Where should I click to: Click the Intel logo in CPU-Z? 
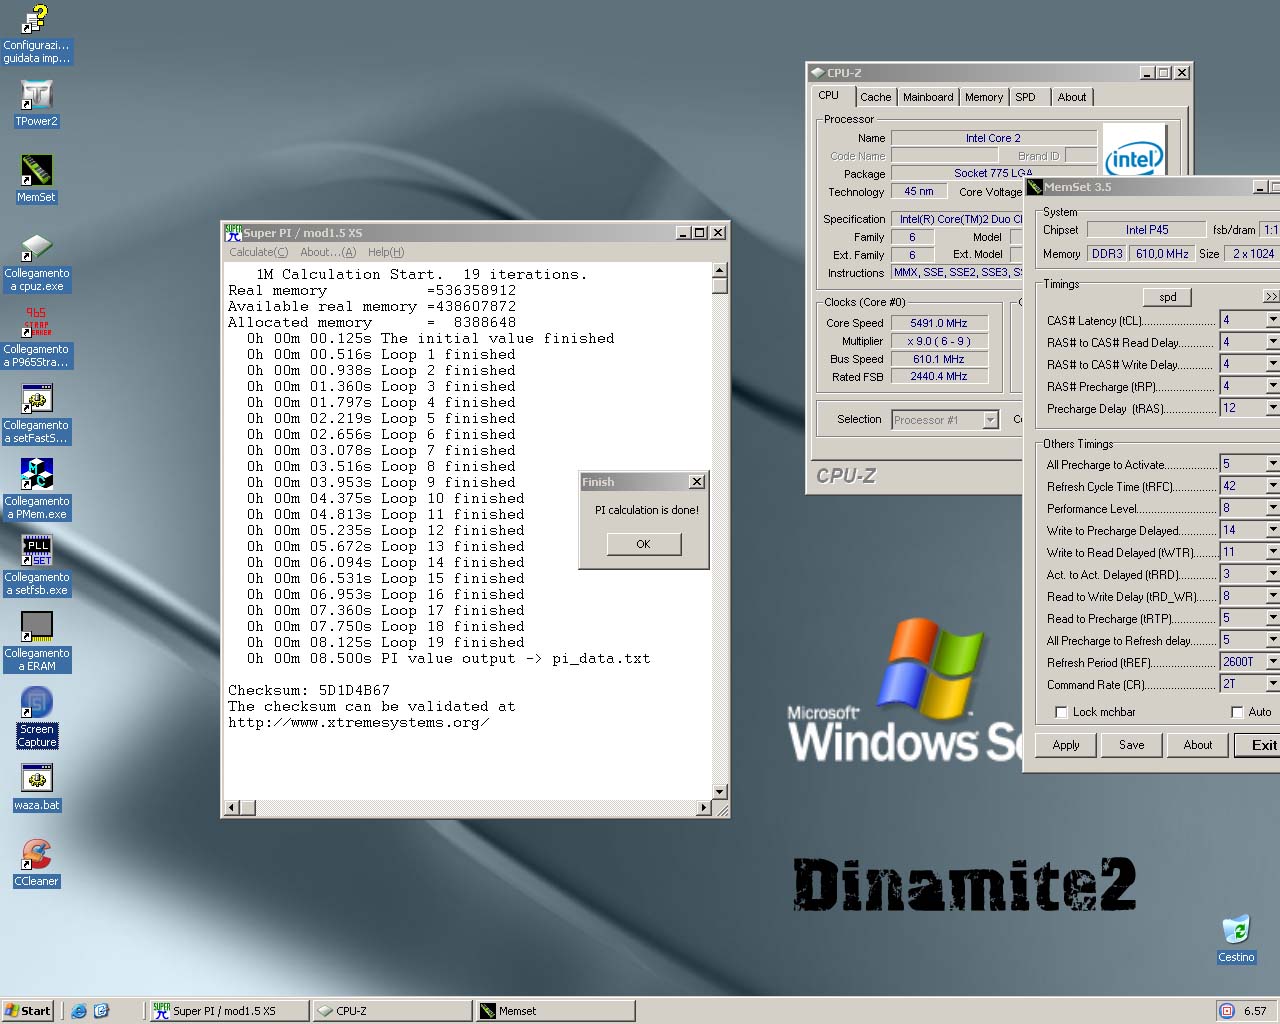(x=1134, y=150)
